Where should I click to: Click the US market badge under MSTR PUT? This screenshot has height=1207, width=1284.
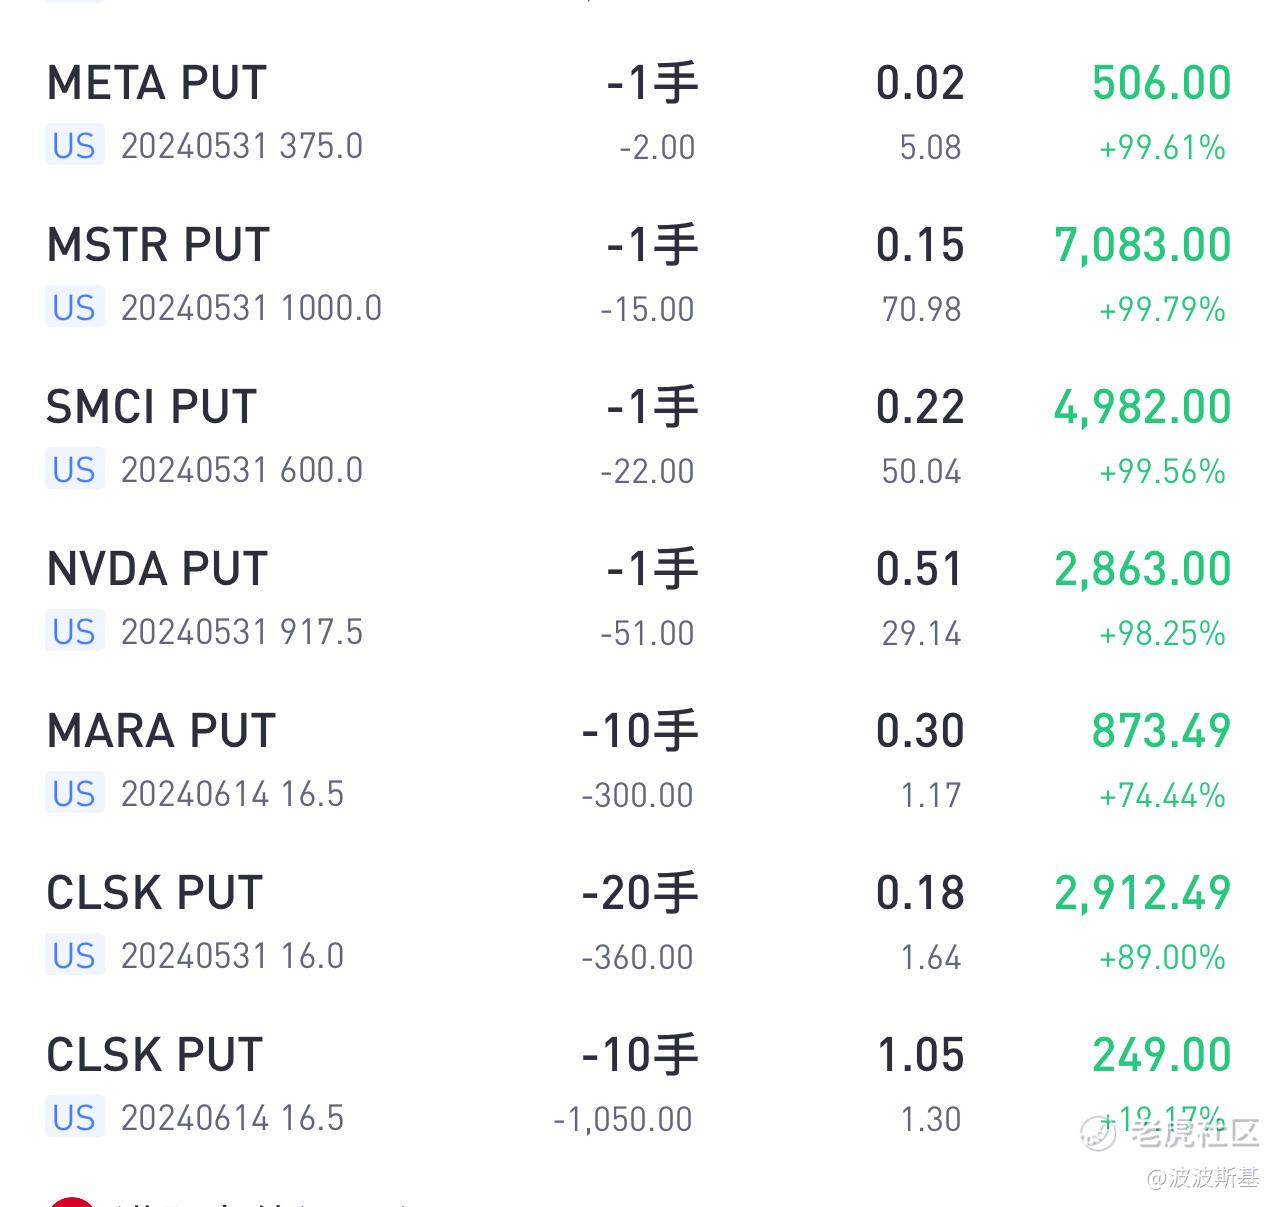pyautogui.click(x=74, y=308)
